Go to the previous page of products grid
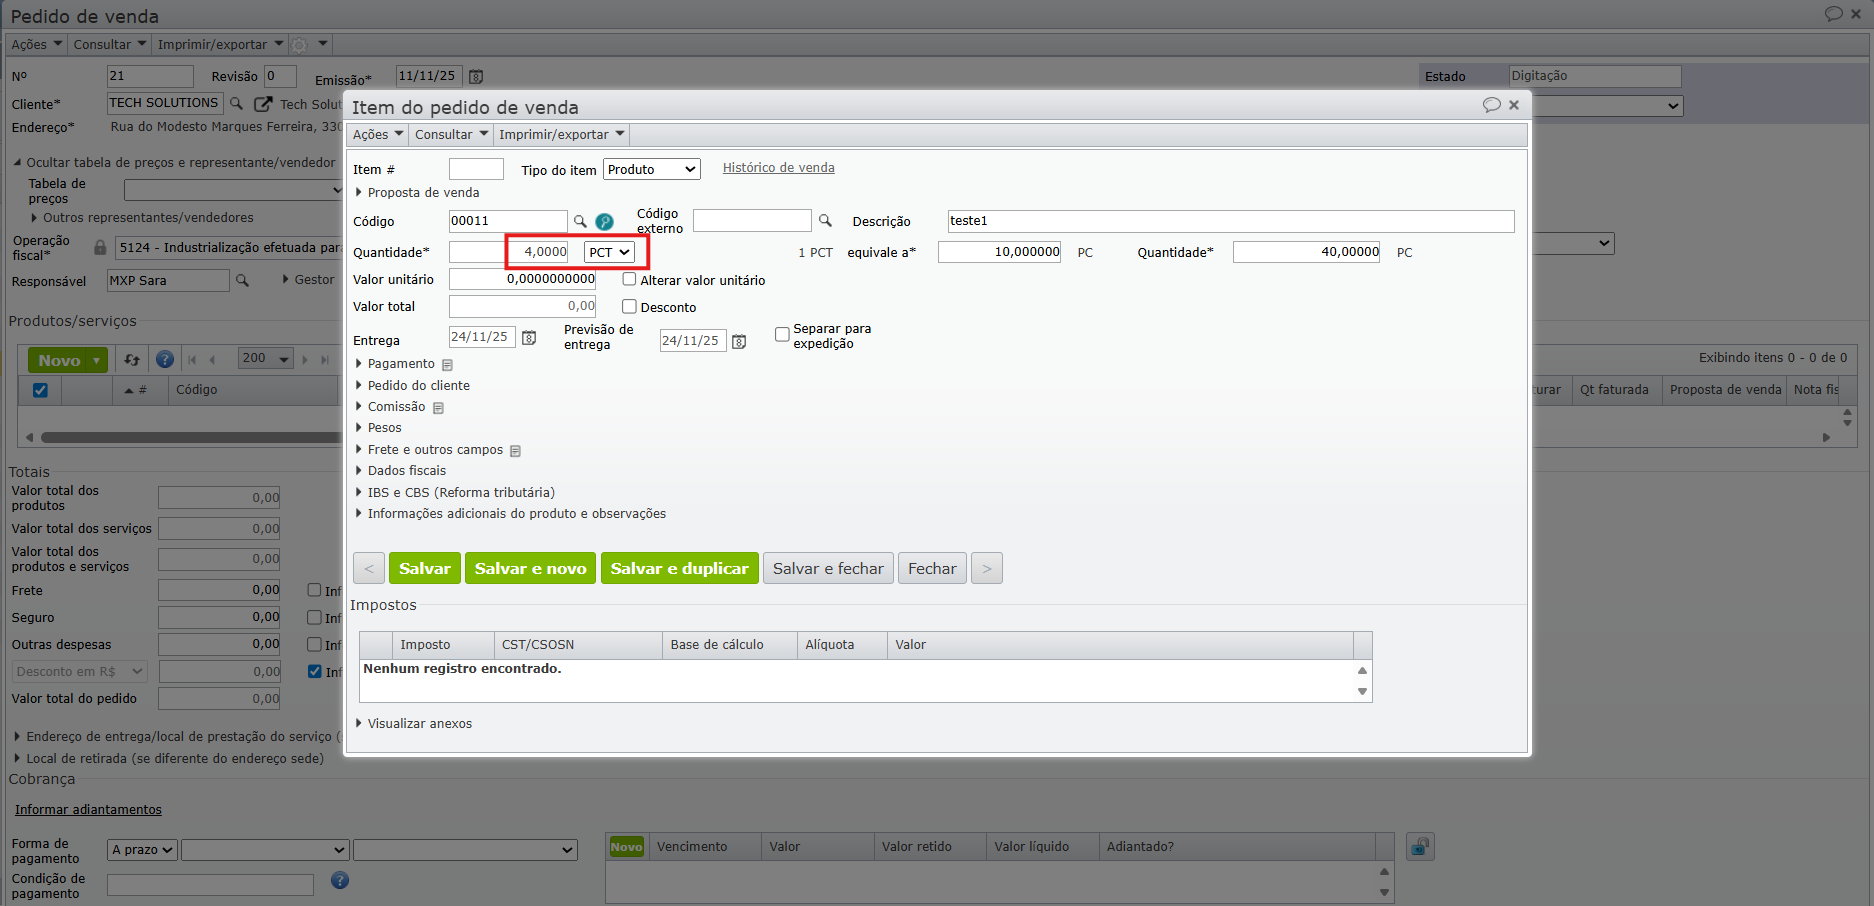The image size is (1874, 906). [x=212, y=360]
